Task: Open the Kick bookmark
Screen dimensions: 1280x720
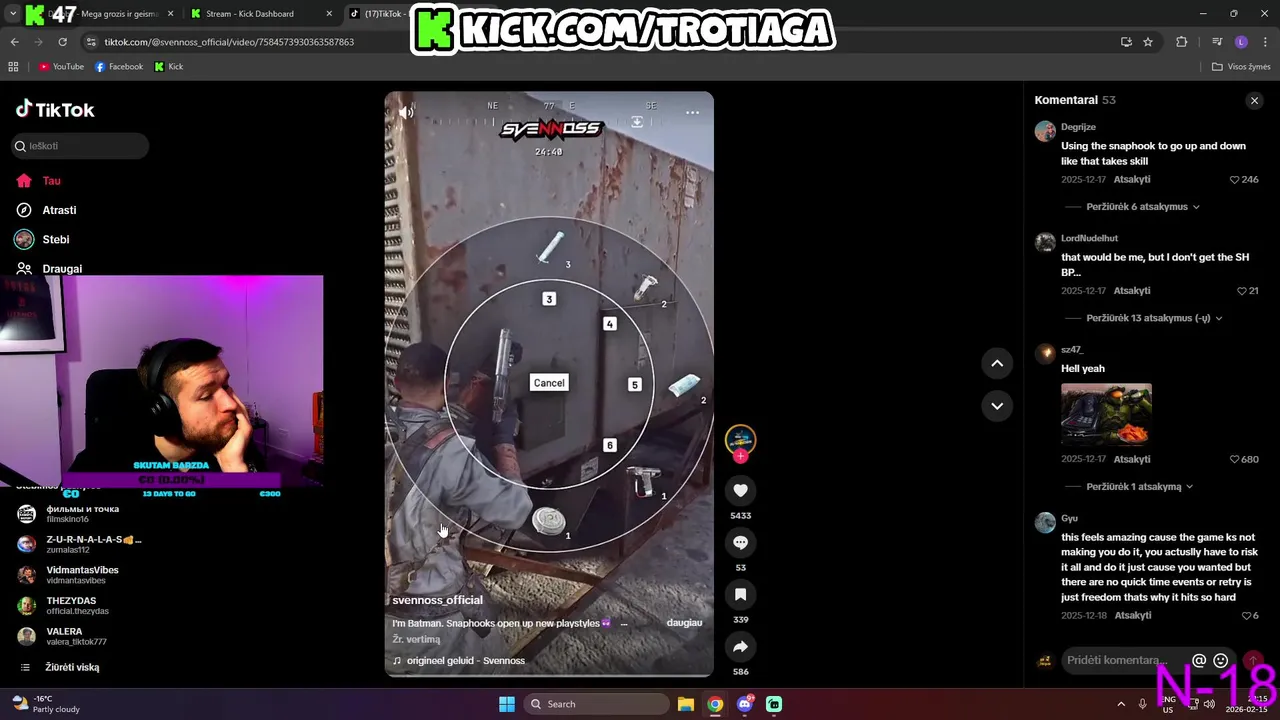Action: coord(169,67)
